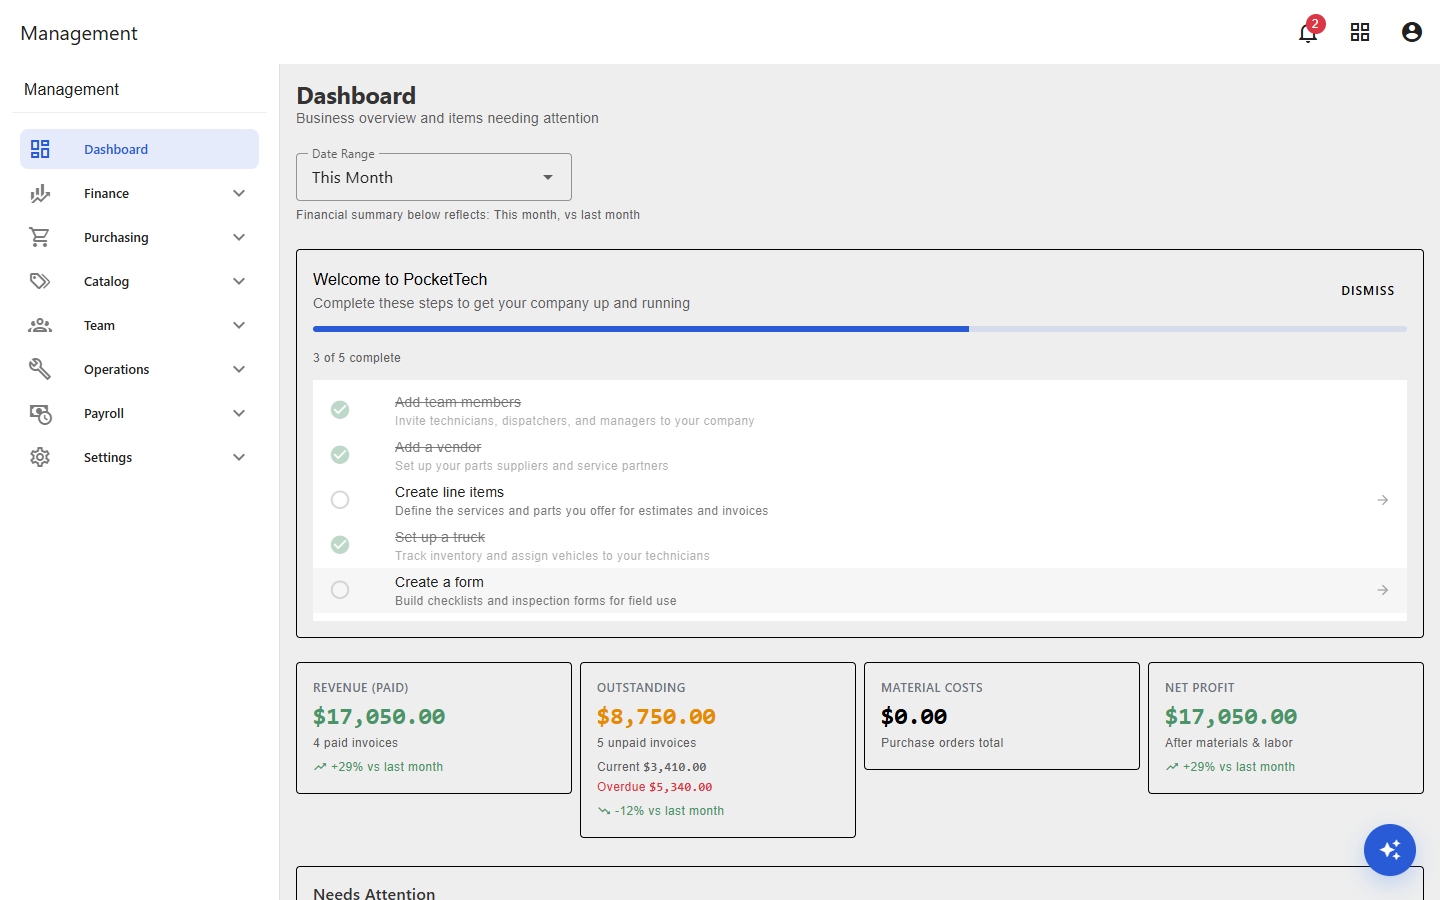Click the Dashboard grid icon in sidebar
Screen dimensions: 1440x900
point(40,149)
